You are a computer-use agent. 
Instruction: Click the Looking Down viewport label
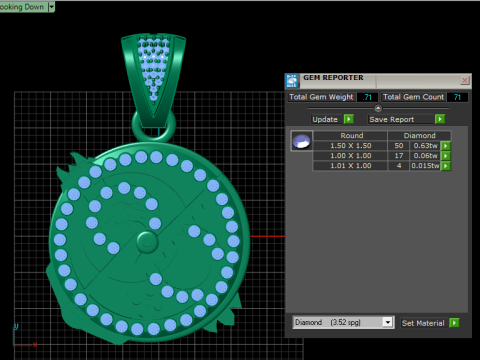click(22, 7)
